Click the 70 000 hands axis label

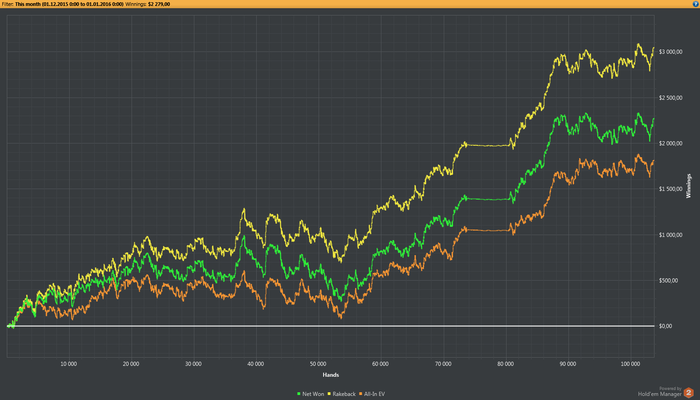pyautogui.click(x=443, y=364)
